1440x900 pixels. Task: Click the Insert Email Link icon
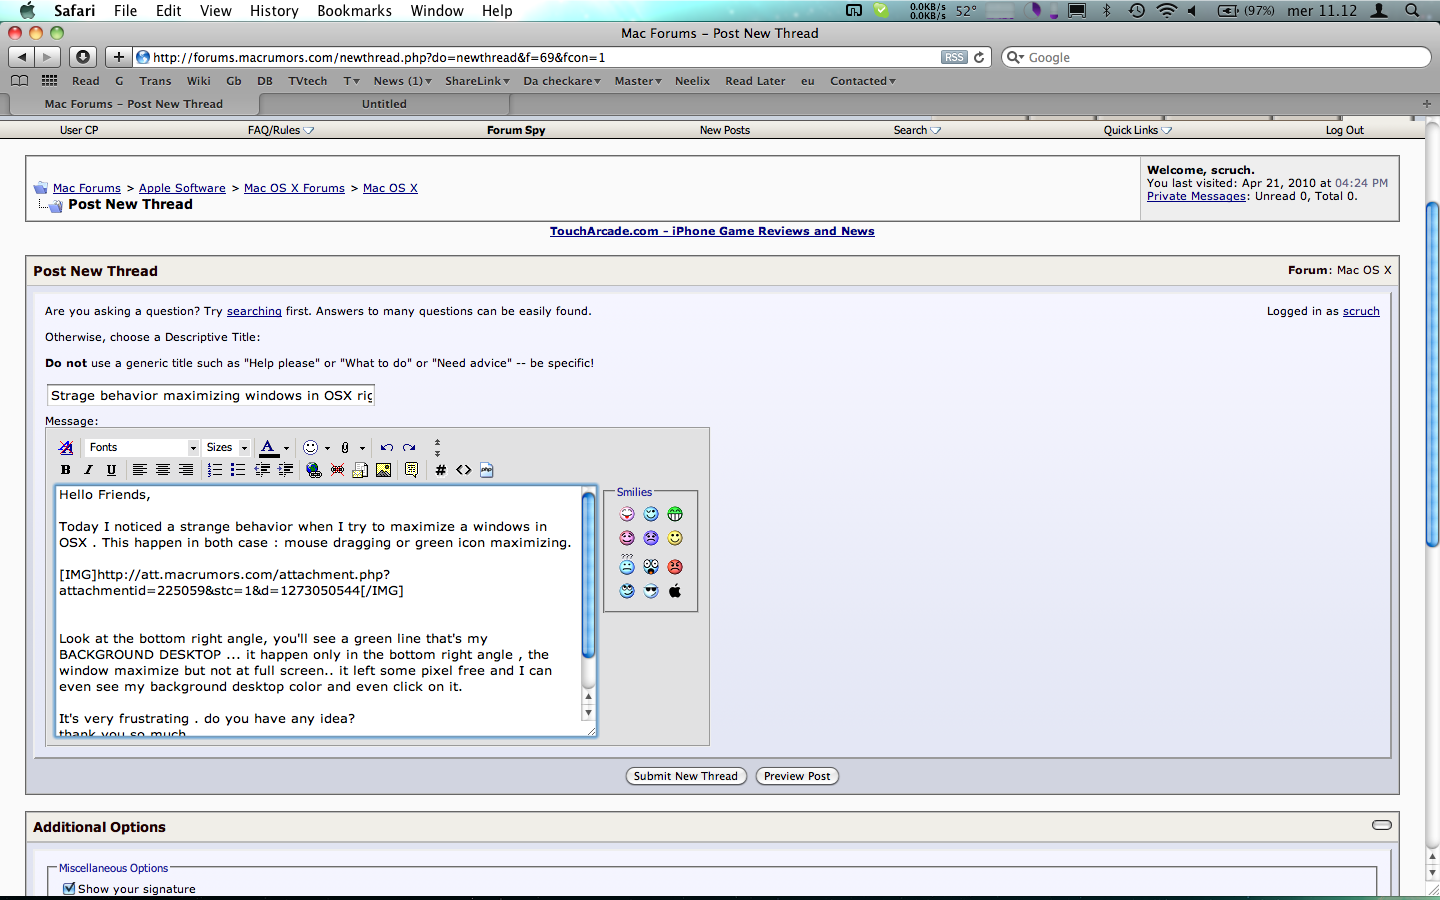360,470
